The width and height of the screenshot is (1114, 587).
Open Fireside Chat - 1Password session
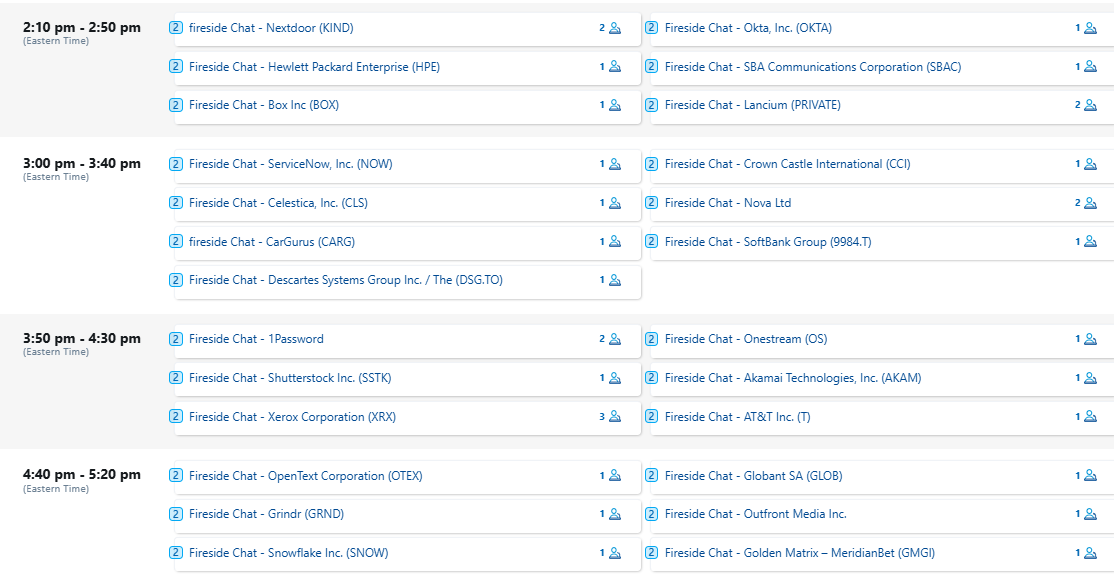pyautogui.click(x=256, y=339)
